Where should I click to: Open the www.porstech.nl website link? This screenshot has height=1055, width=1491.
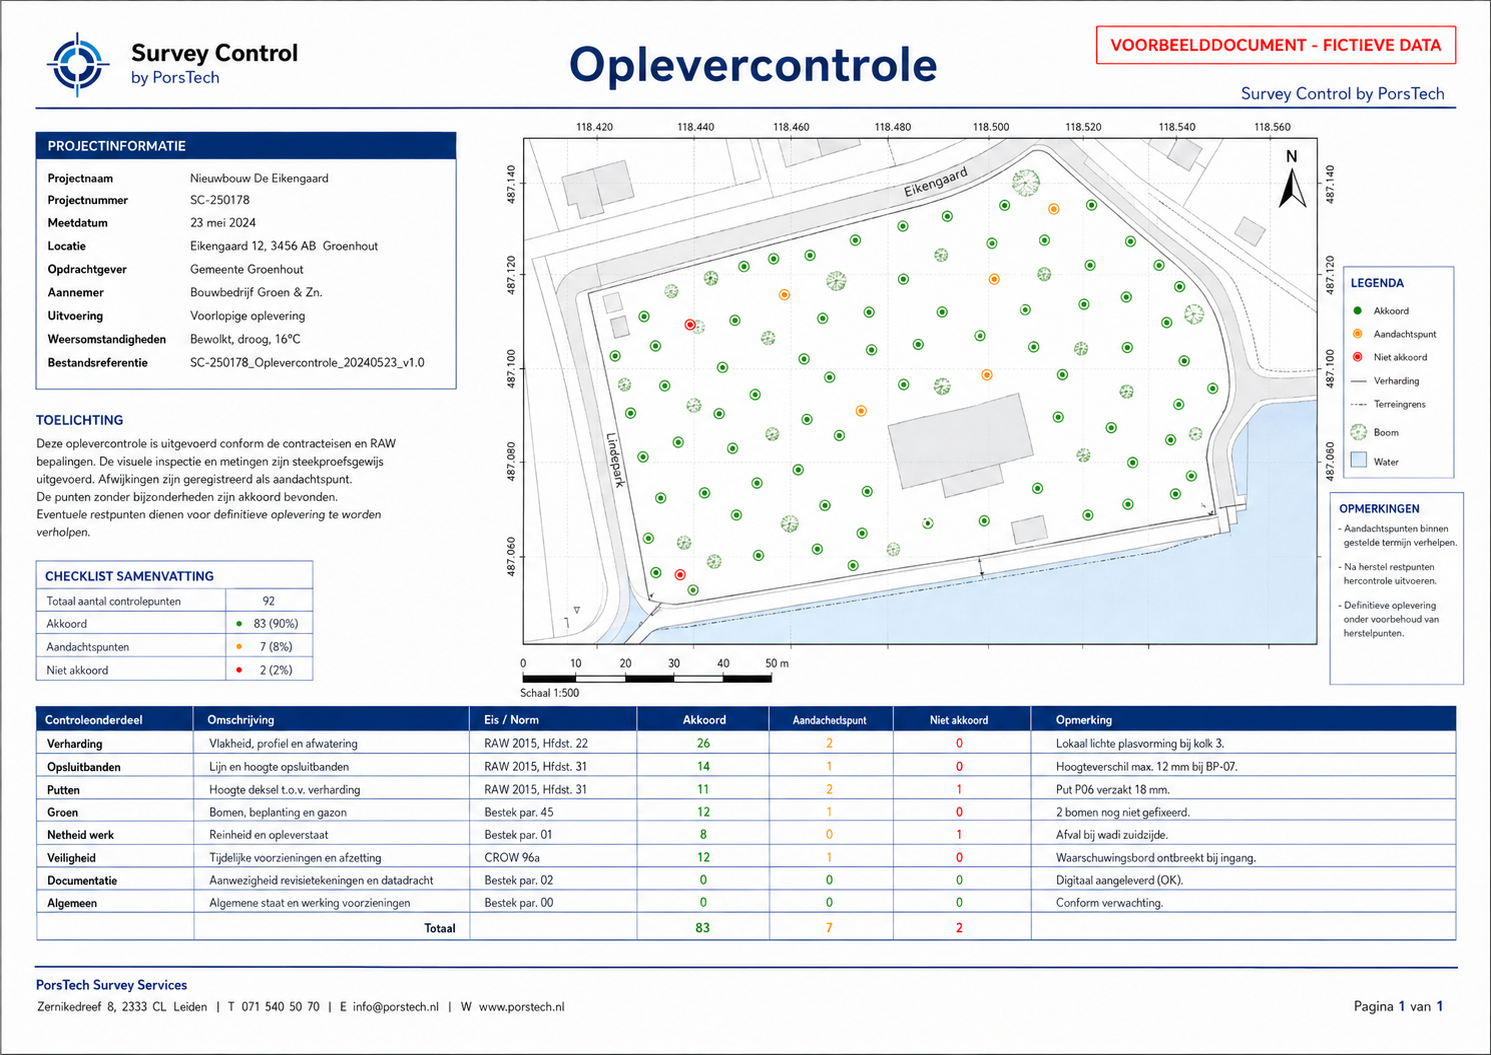[522, 1007]
